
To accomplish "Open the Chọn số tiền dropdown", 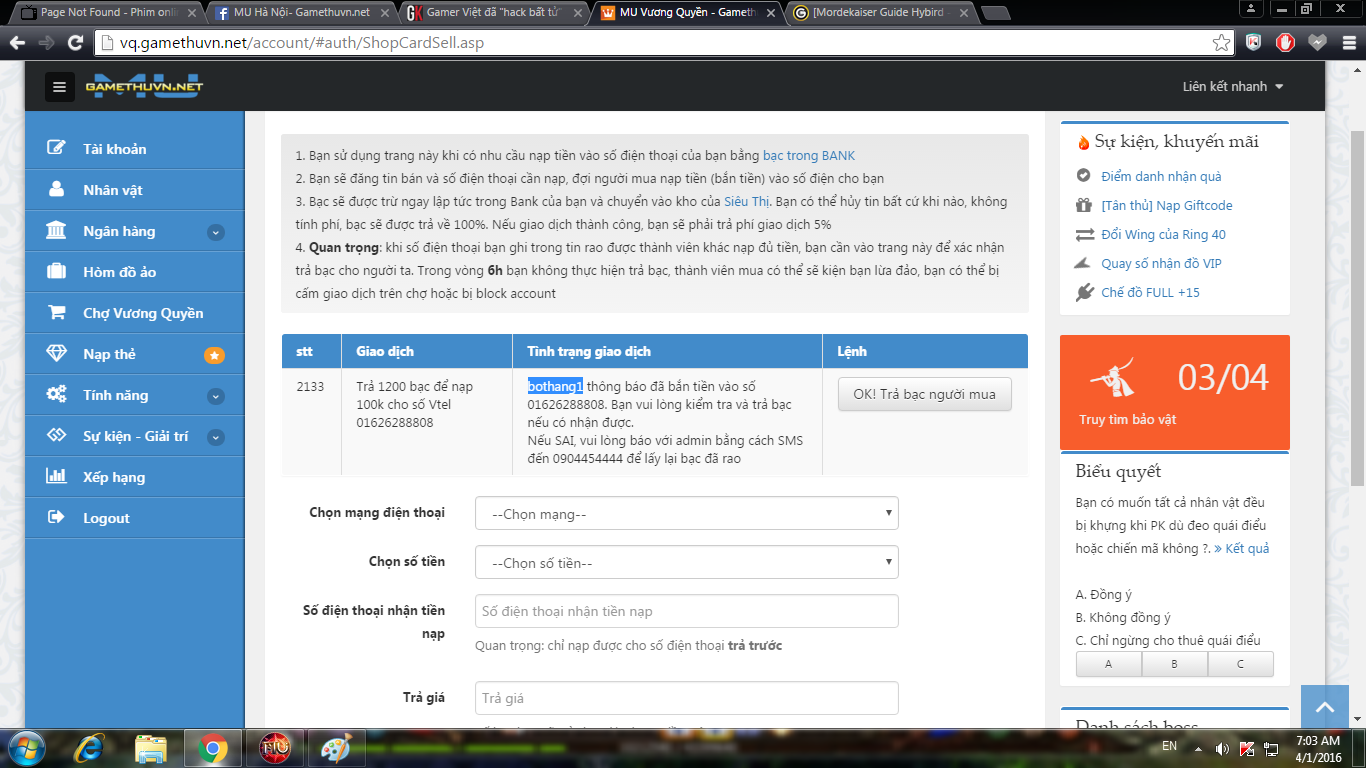I will point(686,563).
